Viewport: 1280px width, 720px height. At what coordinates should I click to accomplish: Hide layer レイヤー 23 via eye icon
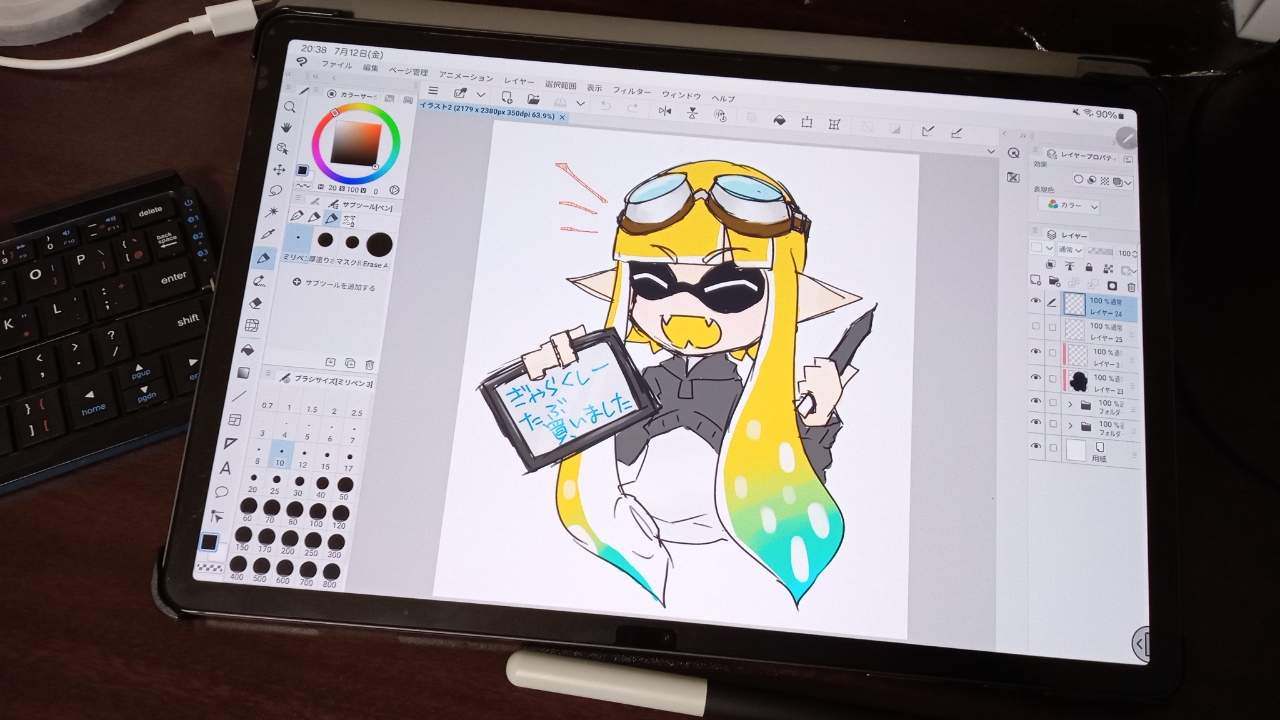tap(1035, 376)
